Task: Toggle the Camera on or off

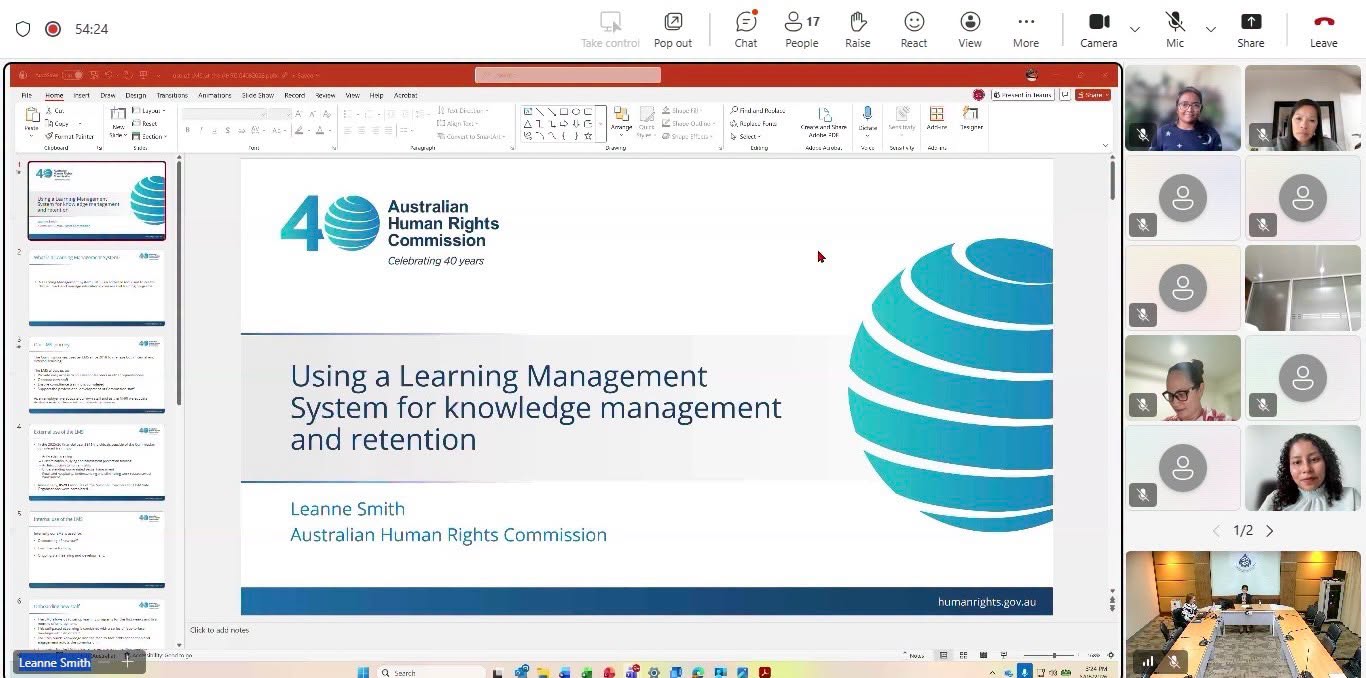Action: (1098, 29)
